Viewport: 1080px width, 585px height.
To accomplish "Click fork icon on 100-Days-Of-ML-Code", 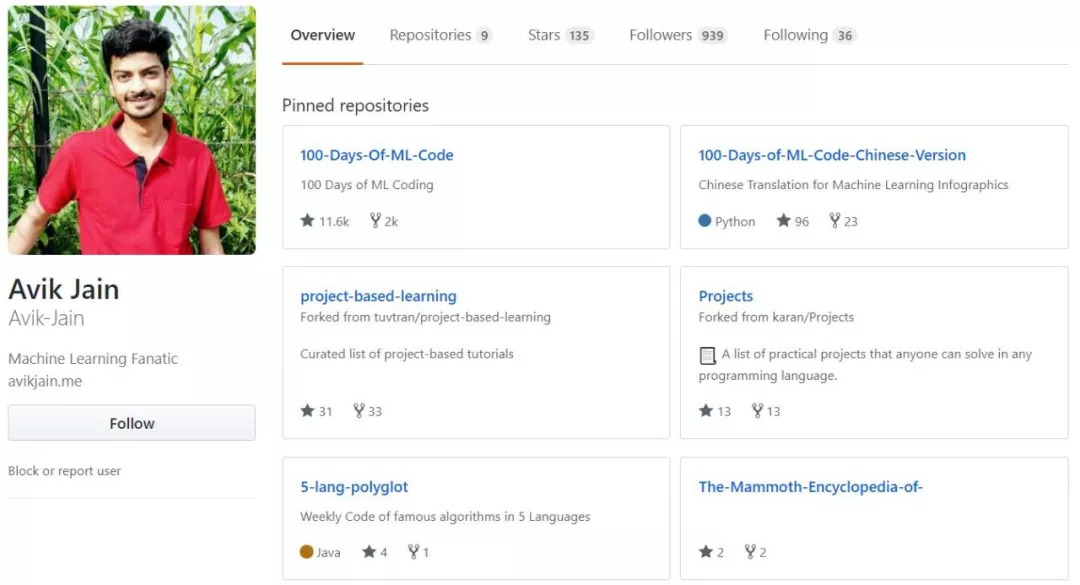I will 375,221.
